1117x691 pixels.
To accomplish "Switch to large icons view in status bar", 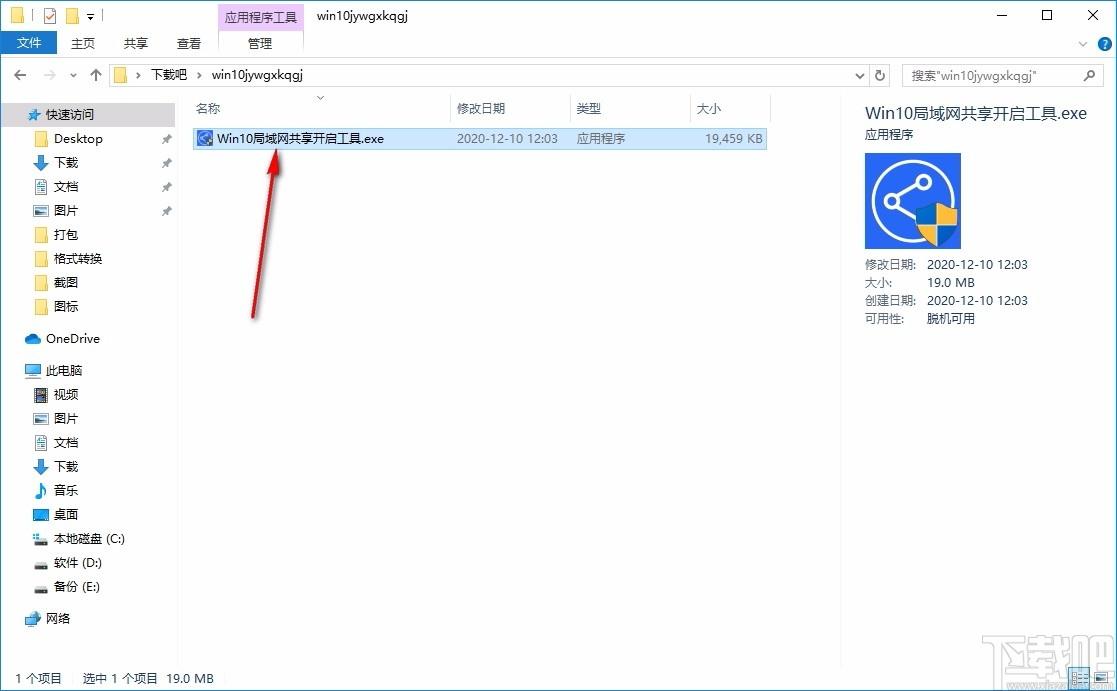I will click(1101, 678).
